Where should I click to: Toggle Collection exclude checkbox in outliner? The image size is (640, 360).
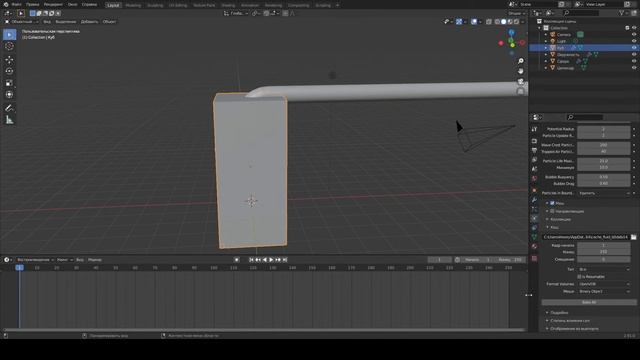[x=627, y=28]
